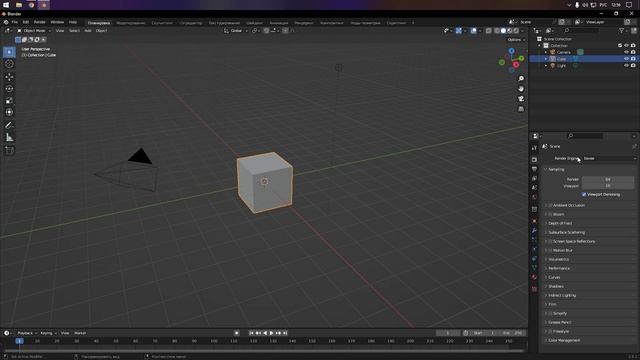Image resolution: width=640 pixels, height=360 pixels.
Task: Switch to rendered viewport shading
Action: [516, 31]
